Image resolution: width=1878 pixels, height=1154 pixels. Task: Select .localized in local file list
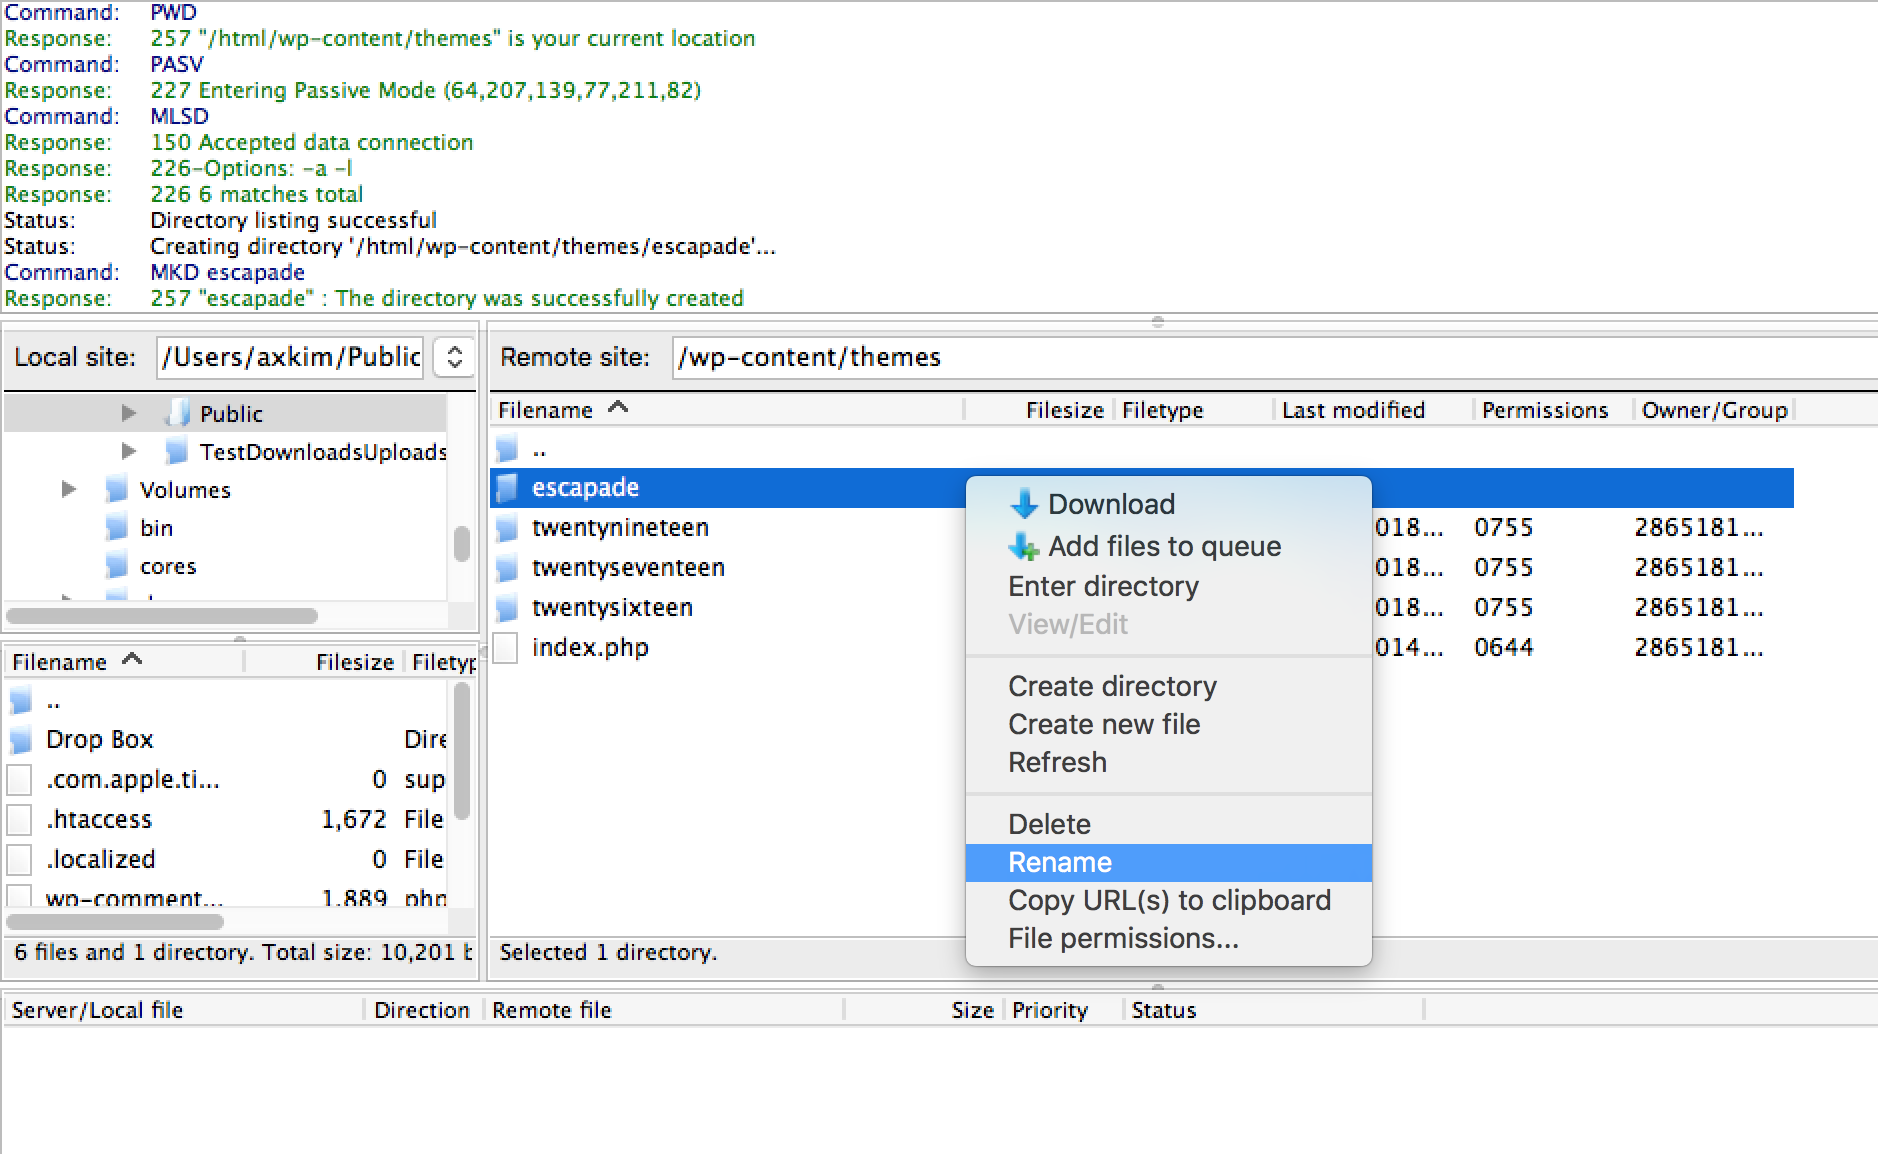pyautogui.click(x=228, y=860)
